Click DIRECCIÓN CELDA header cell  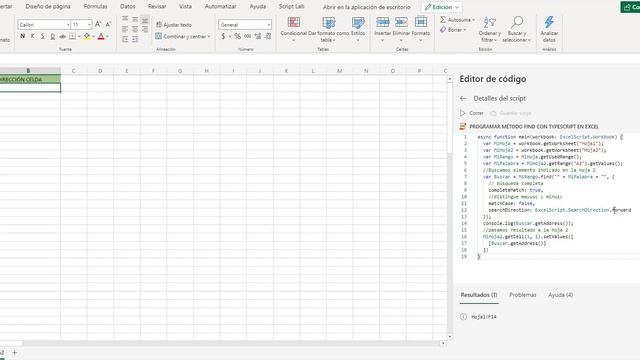pyautogui.click(x=30, y=79)
